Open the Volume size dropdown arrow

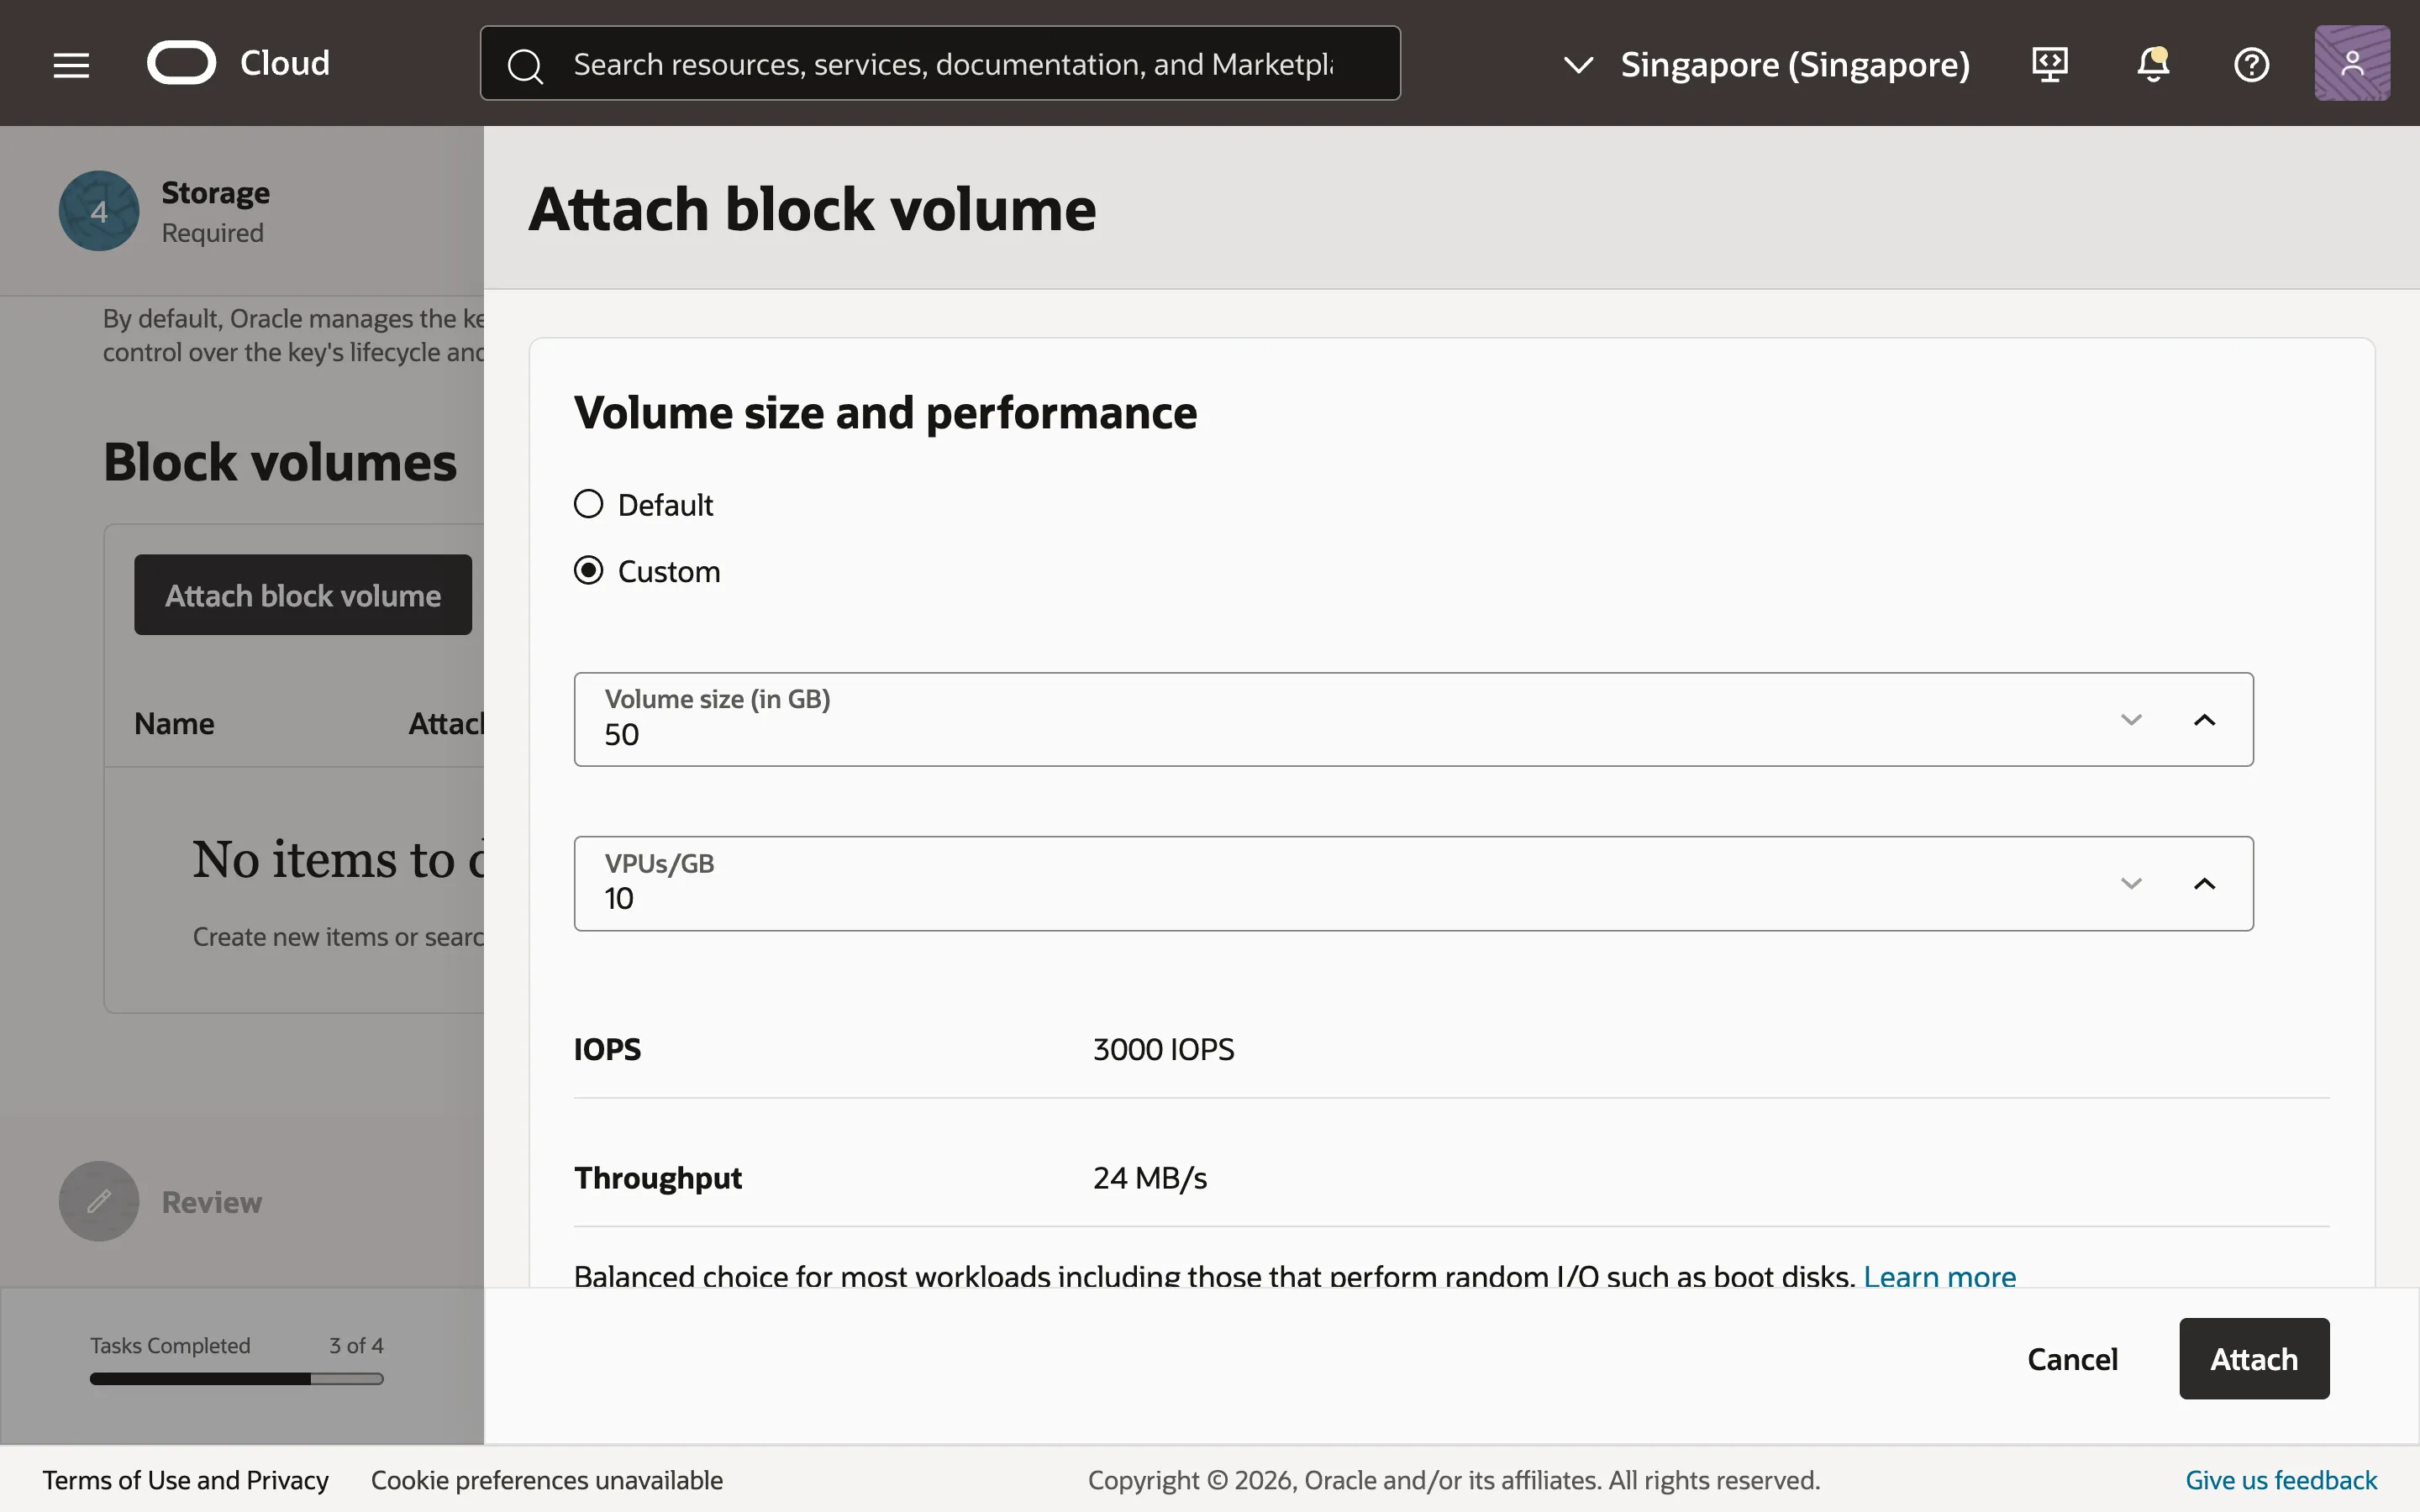[2132, 719]
